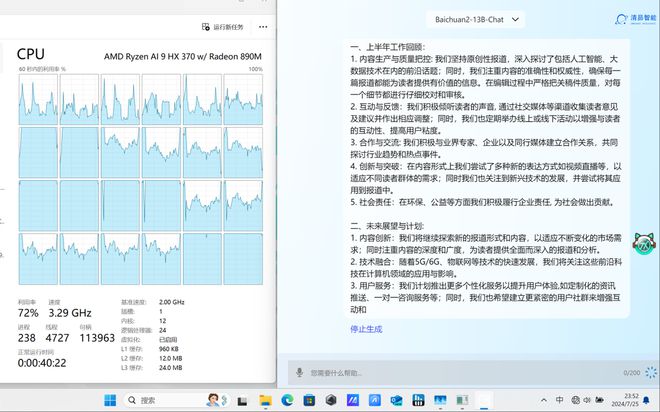Click the AMD Ryzen AI 9 HX 370 processor name
Screen dimensions: 660x412
[x=183, y=56]
